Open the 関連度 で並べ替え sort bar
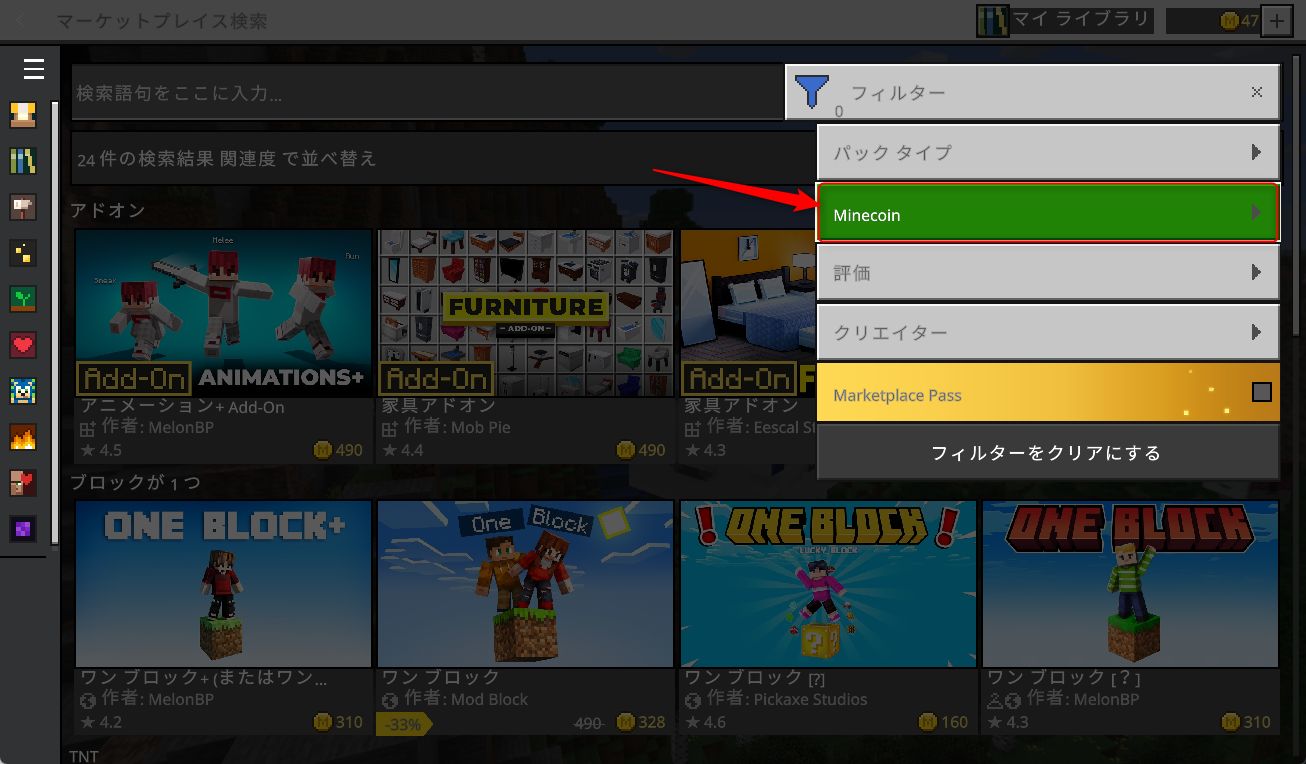This screenshot has width=1306, height=764. click(x=444, y=158)
